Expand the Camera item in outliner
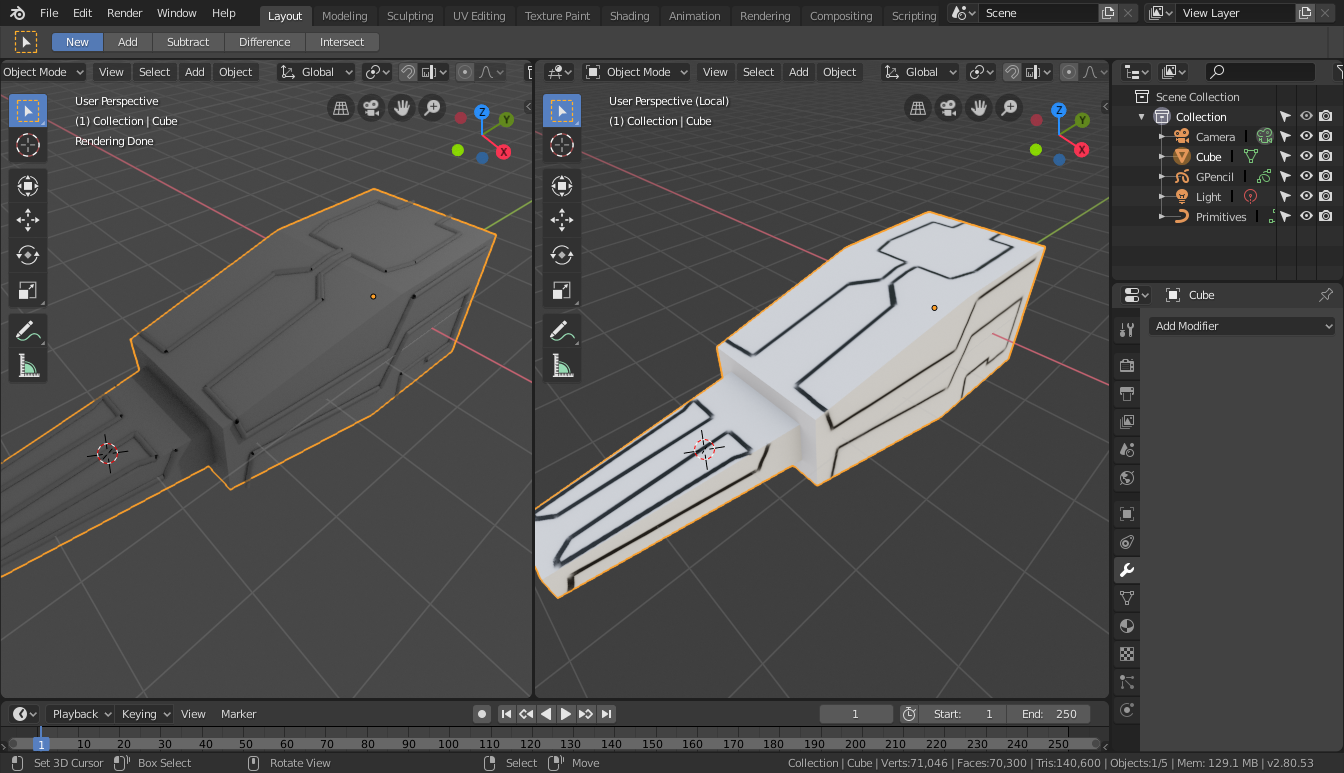This screenshot has width=1344, height=773. (x=1162, y=137)
